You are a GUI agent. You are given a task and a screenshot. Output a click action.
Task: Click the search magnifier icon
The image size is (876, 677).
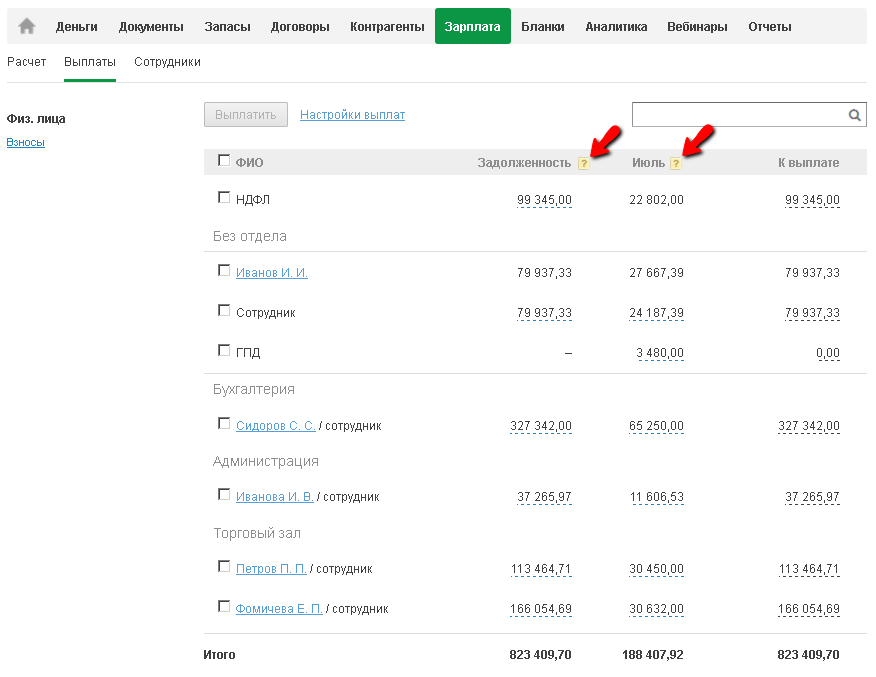pyautogui.click(x=855, y=115)
